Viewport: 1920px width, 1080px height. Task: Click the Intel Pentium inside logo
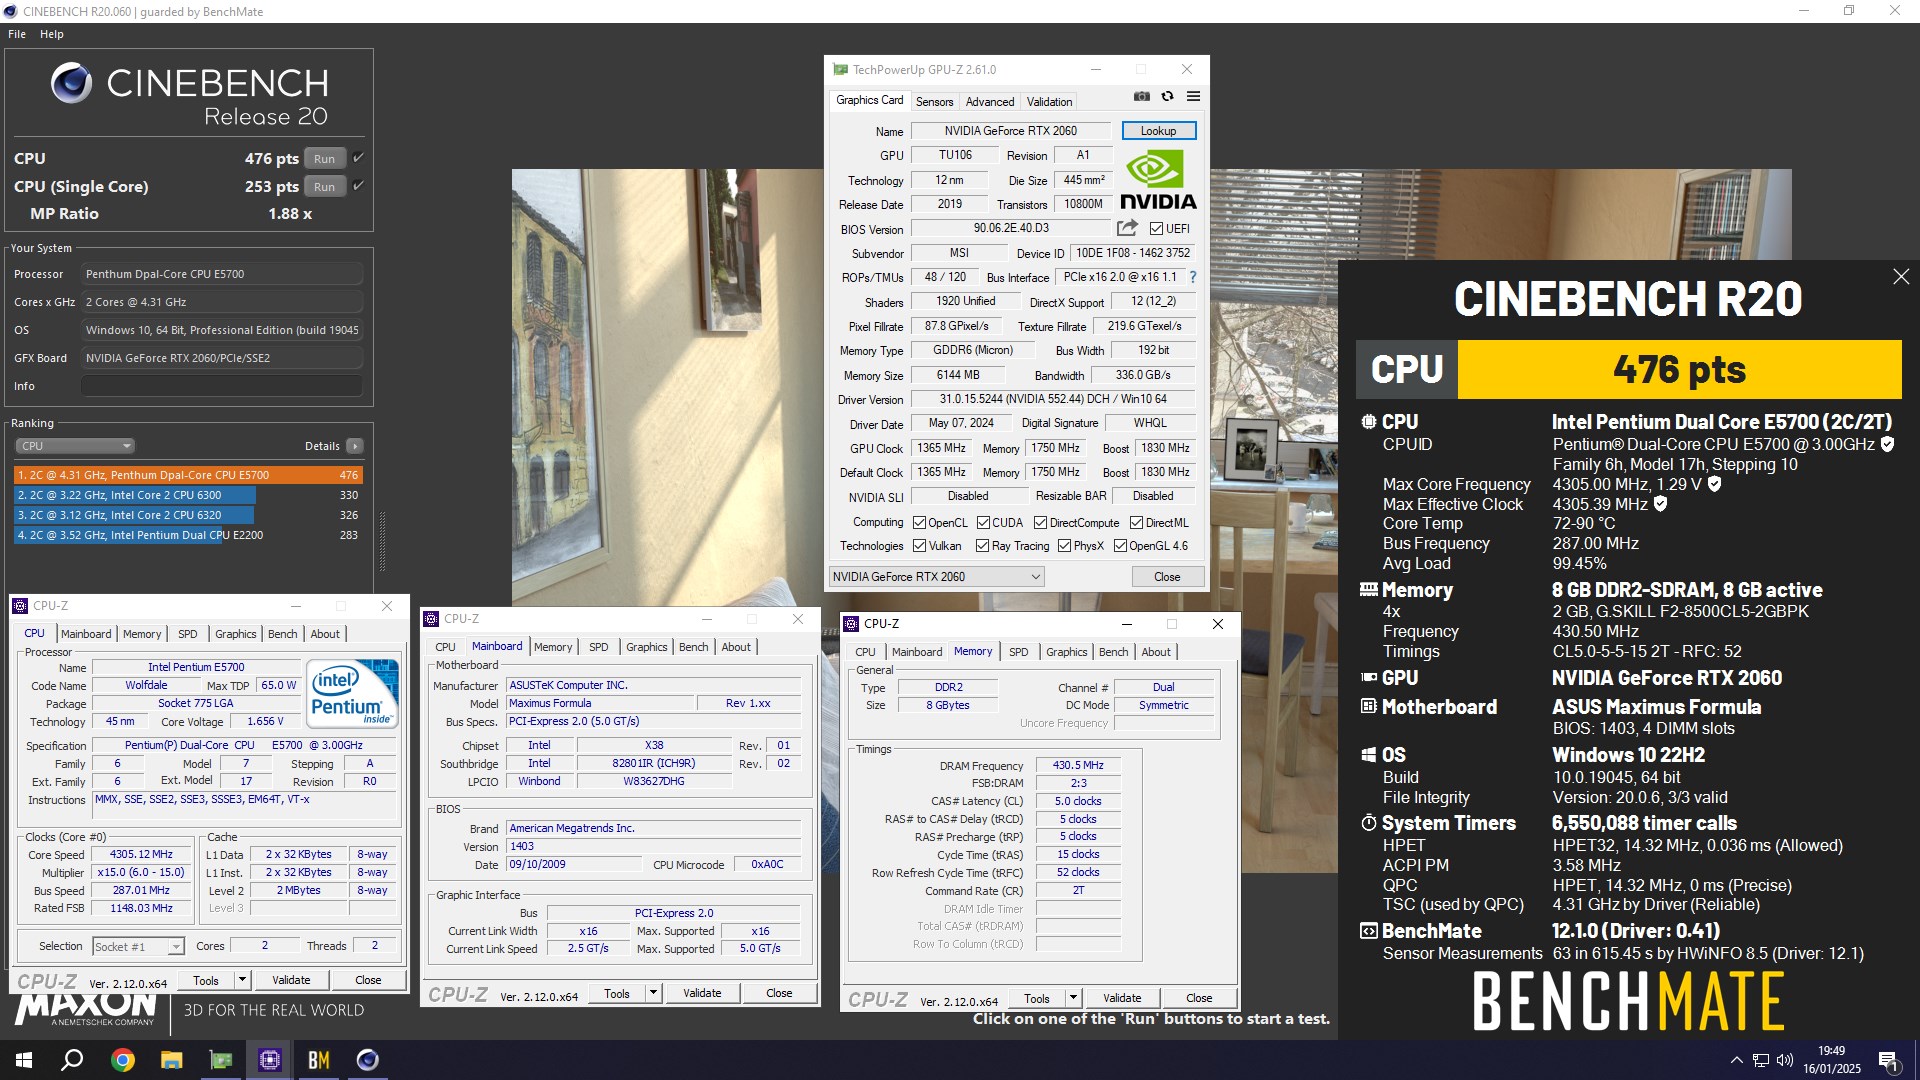coord(352,692)
